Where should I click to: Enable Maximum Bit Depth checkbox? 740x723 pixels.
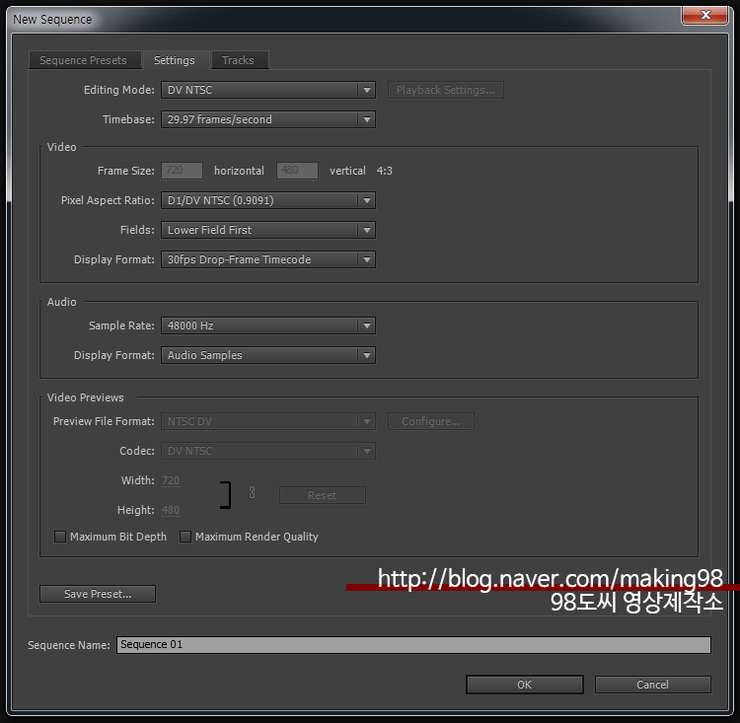(60, 537)
